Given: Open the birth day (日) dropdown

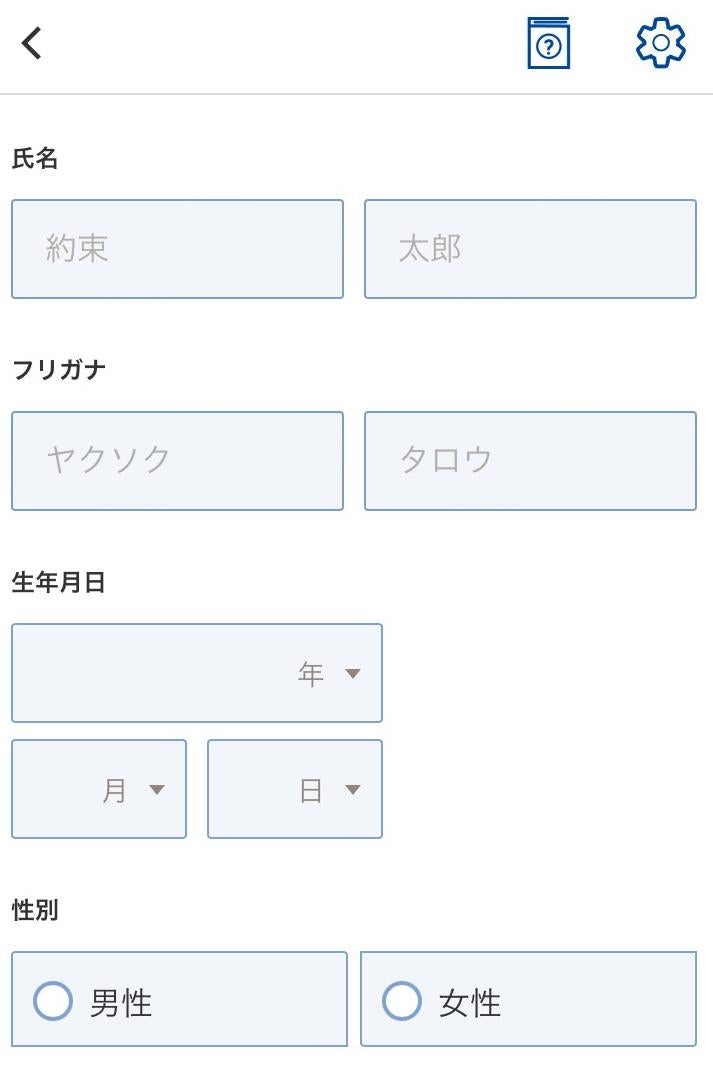Looking at the screenshot, I should (295, 789).
